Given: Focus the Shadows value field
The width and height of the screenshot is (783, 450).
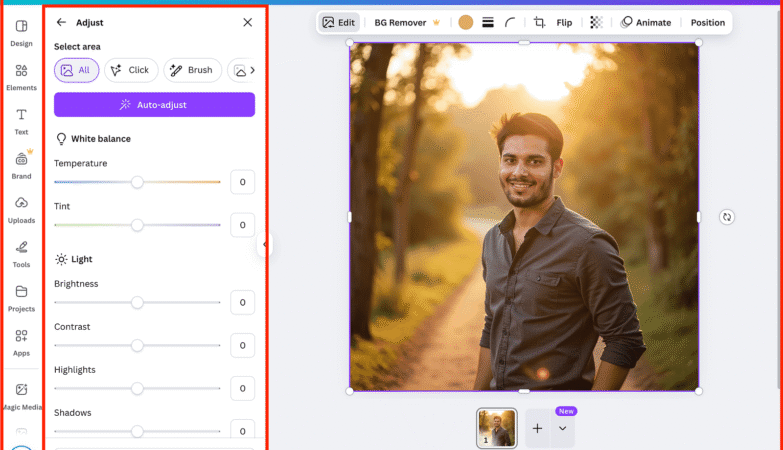Looking at the screenshot, I should pyautogui.click(x=242, y=430).
